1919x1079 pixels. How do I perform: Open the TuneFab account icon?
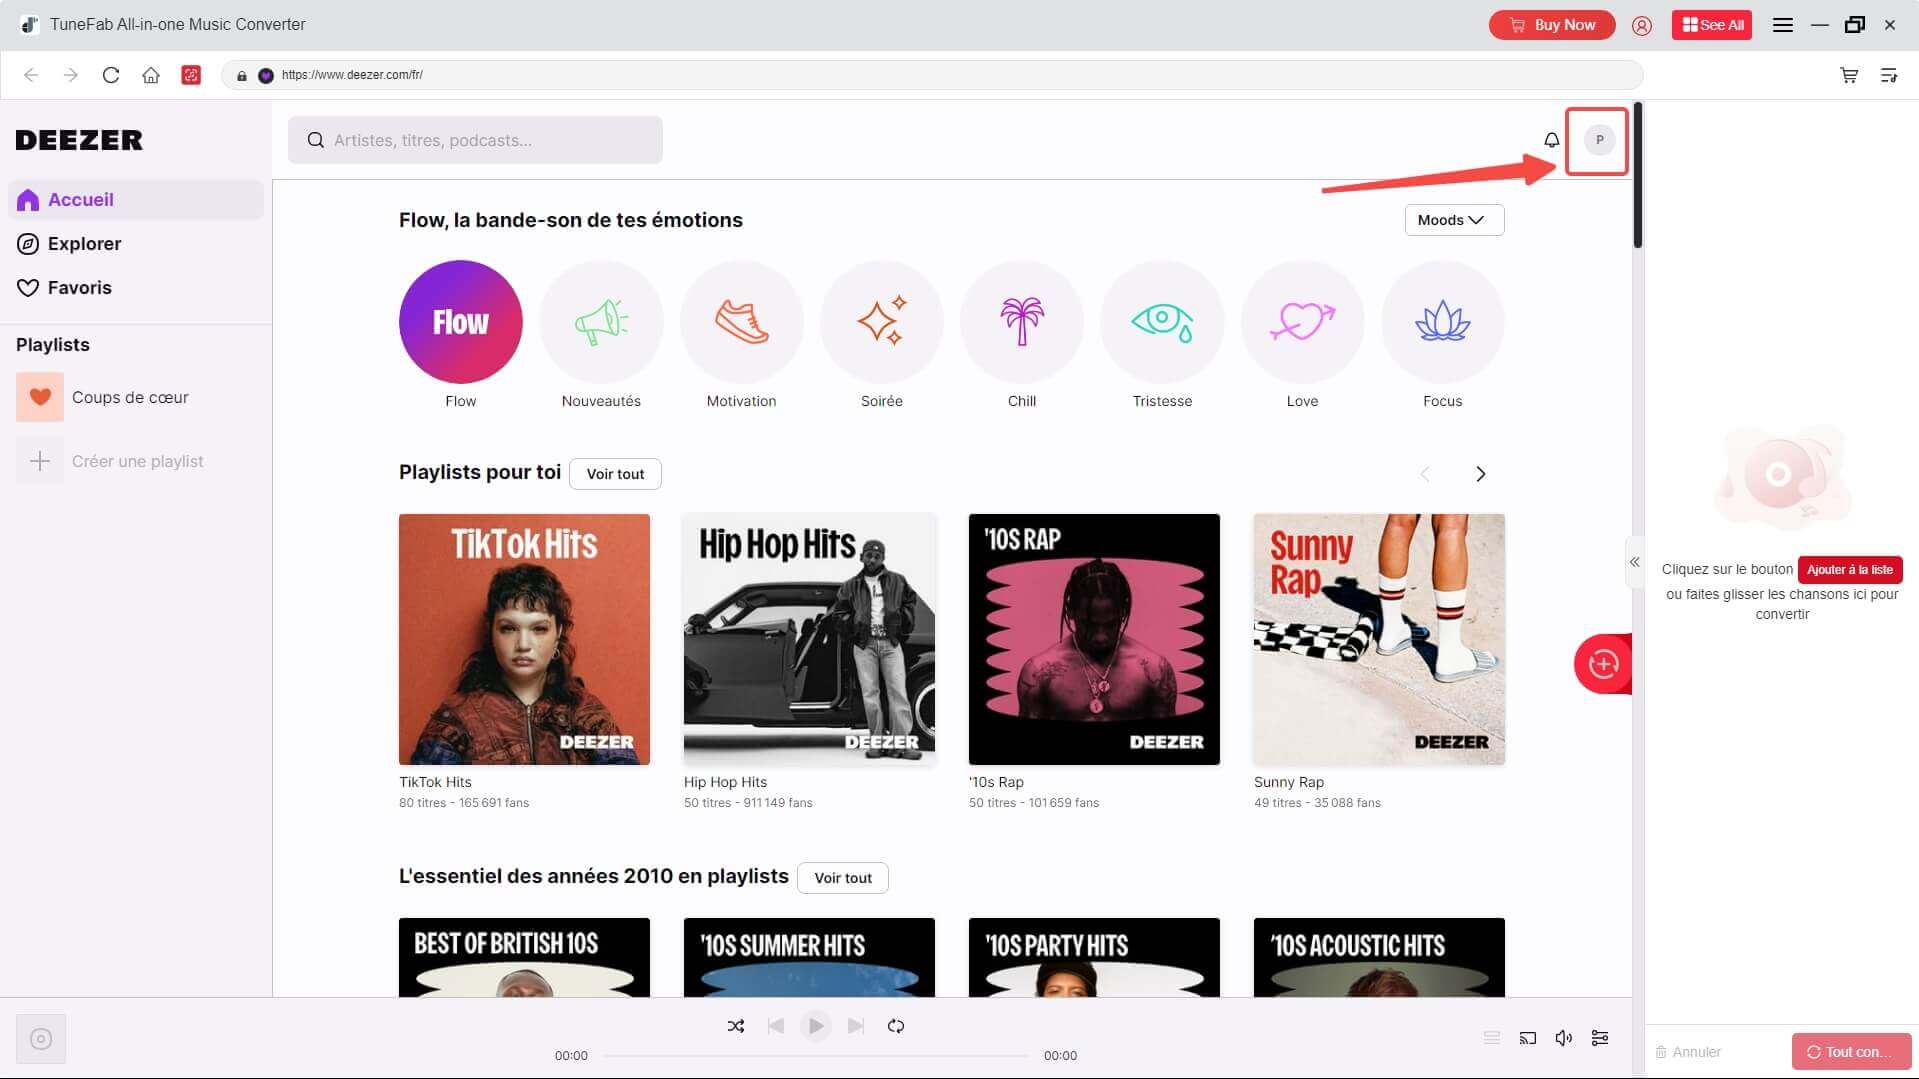[1642, 25]
